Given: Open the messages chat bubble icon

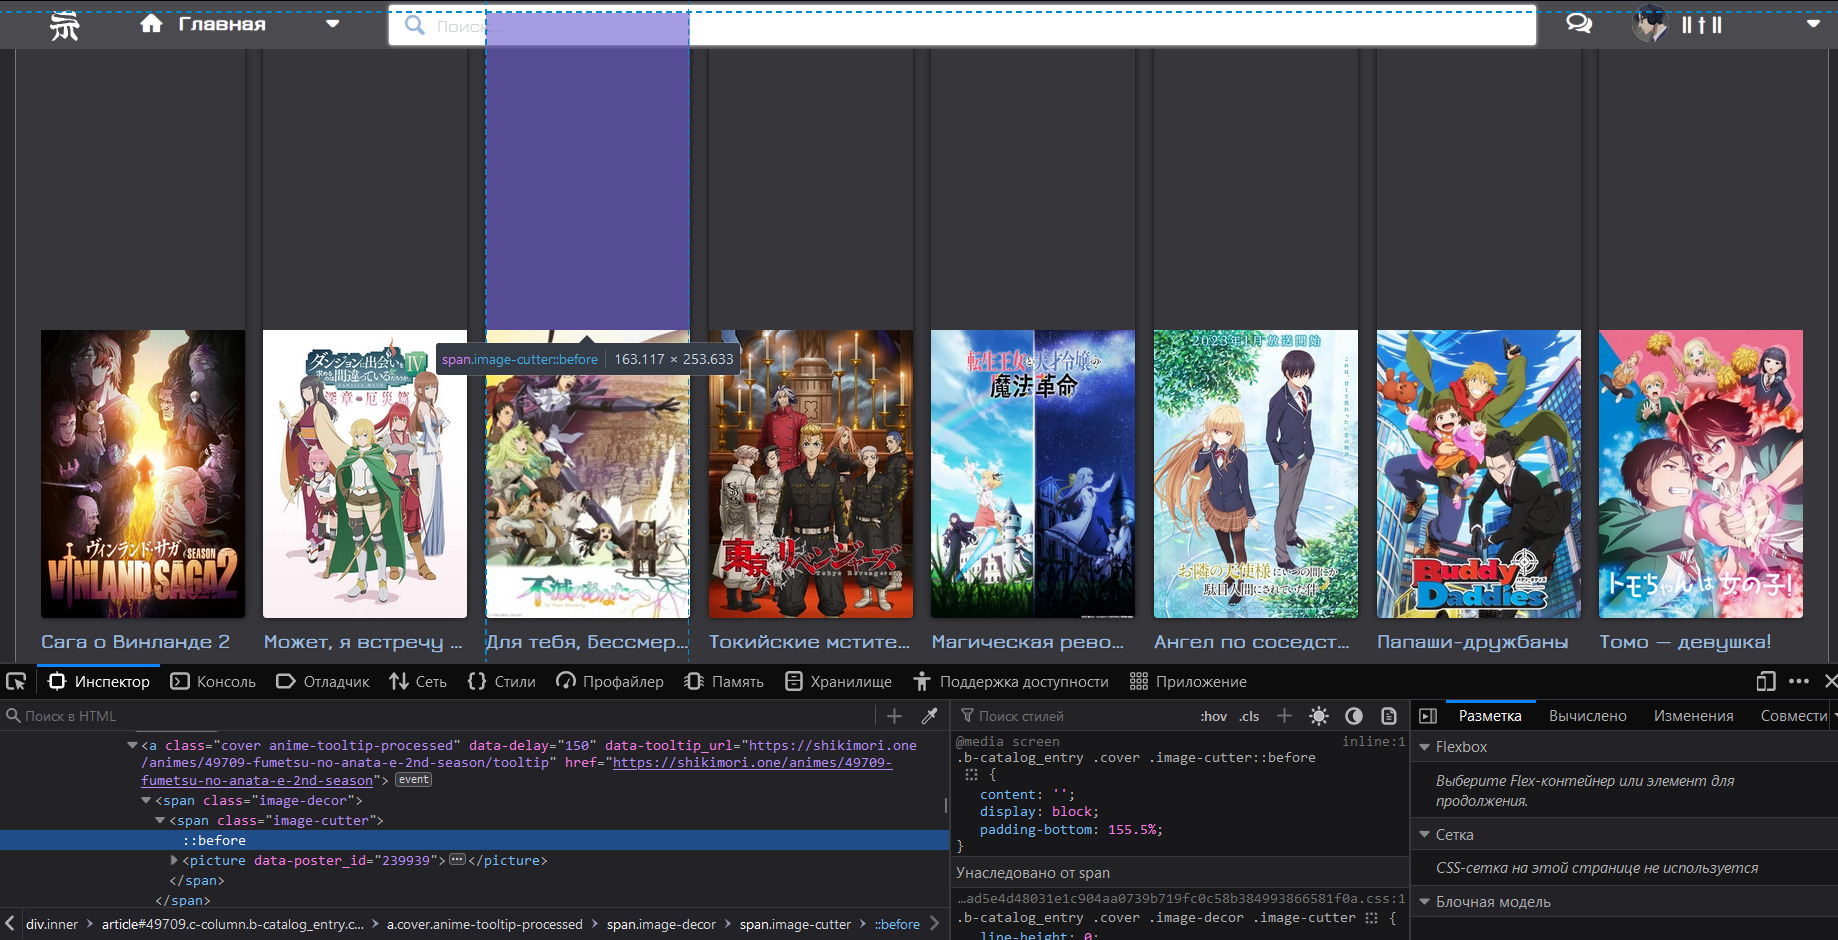Looking at the screenshot, I should point(1579,24).
